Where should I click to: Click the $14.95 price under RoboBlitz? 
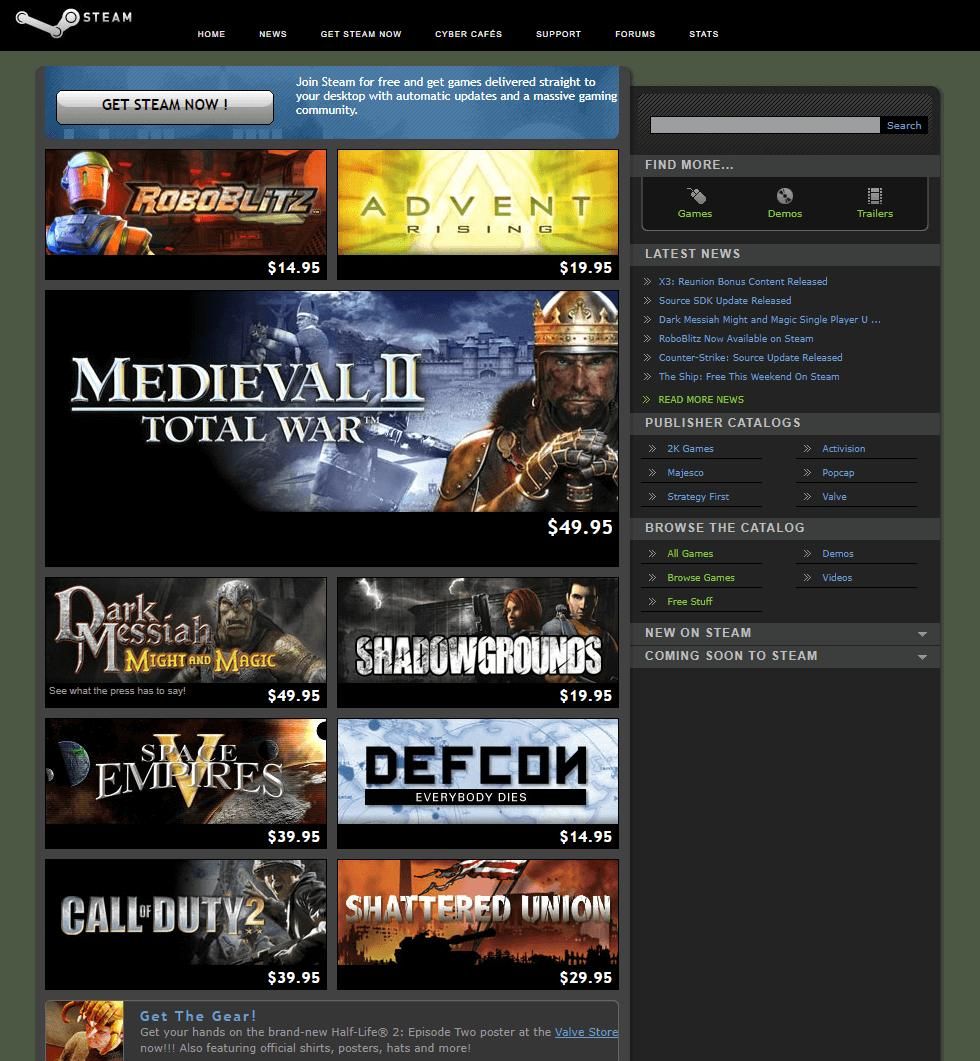[x=293, y=268]
